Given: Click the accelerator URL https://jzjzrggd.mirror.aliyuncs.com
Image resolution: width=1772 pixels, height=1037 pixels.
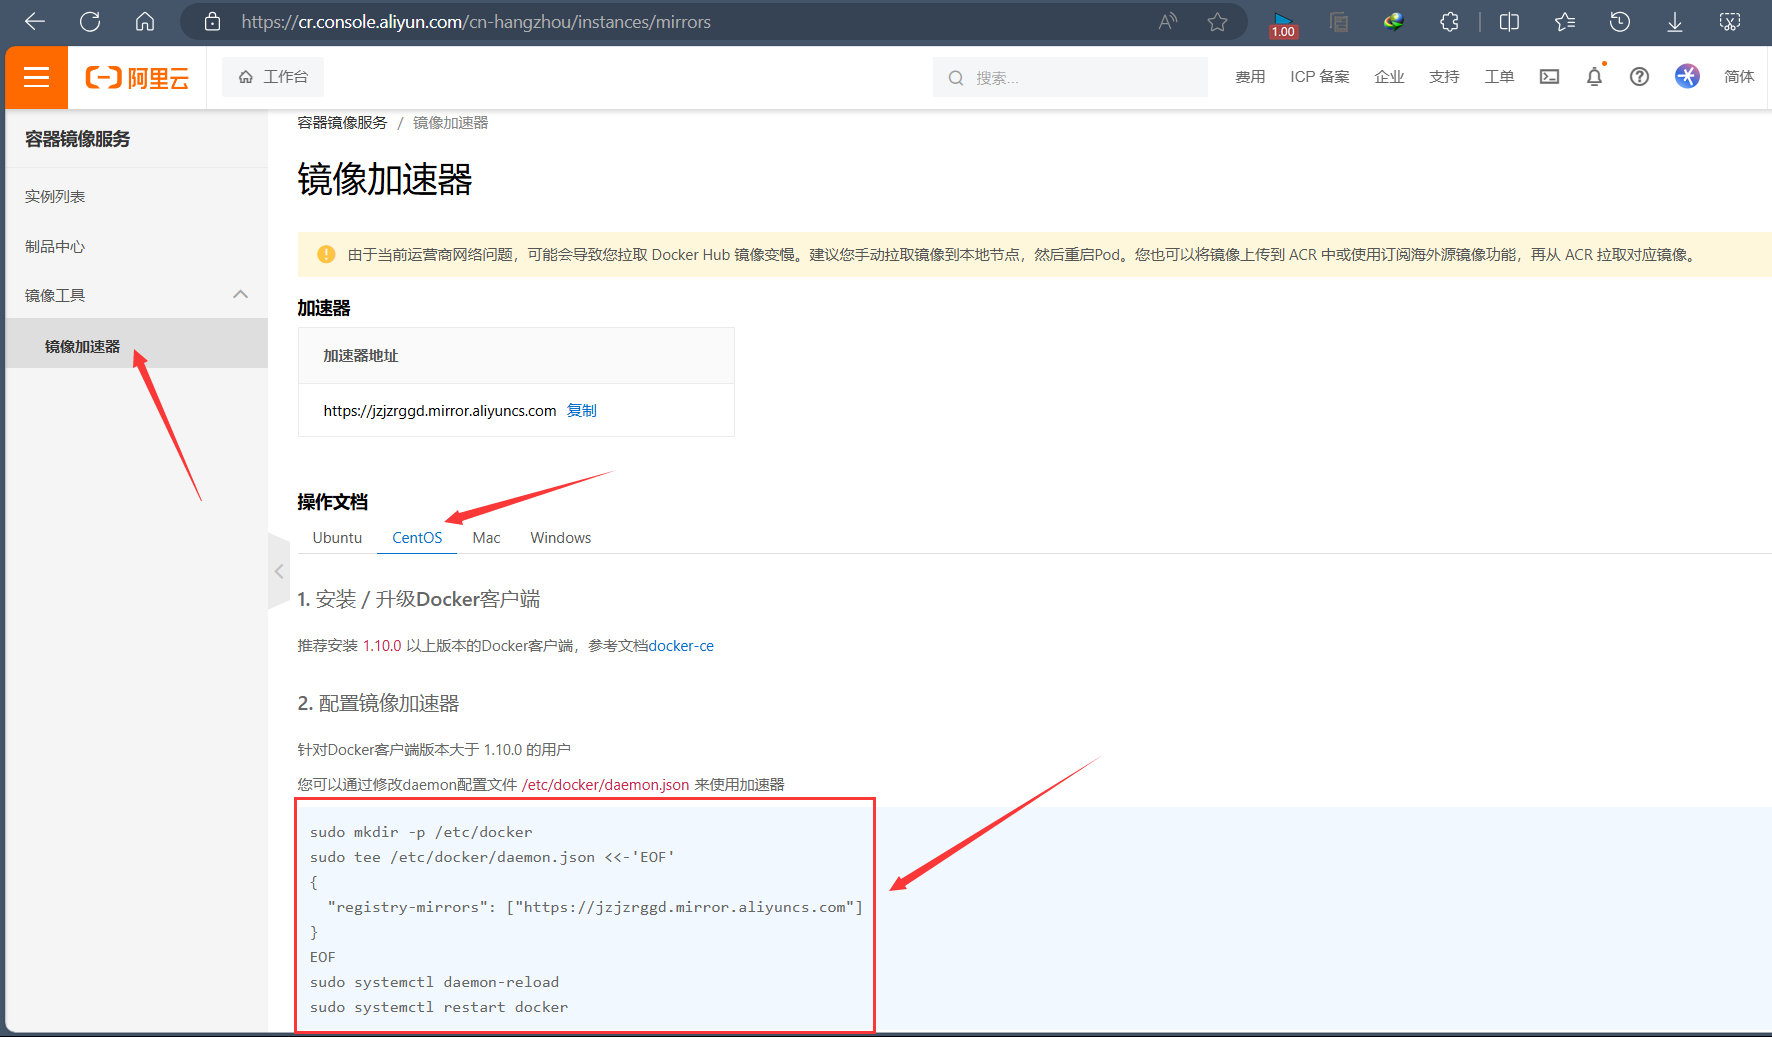Looking at the screenshot, I should tap(440, 410).
